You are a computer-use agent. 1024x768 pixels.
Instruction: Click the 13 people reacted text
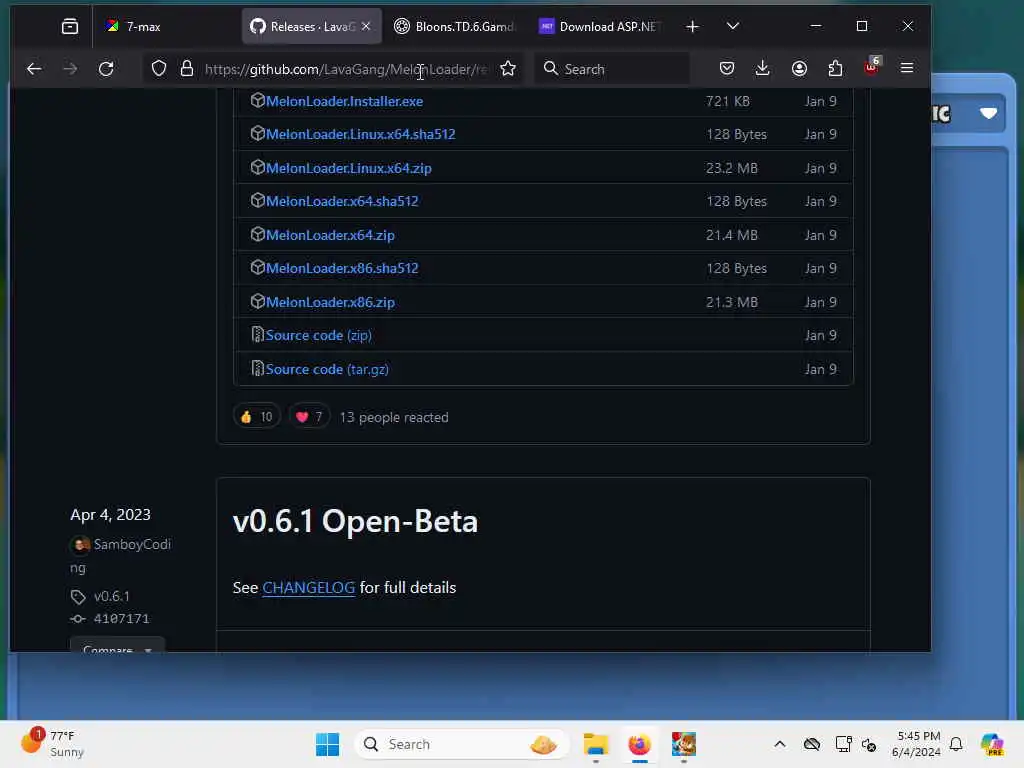point(394,417)
